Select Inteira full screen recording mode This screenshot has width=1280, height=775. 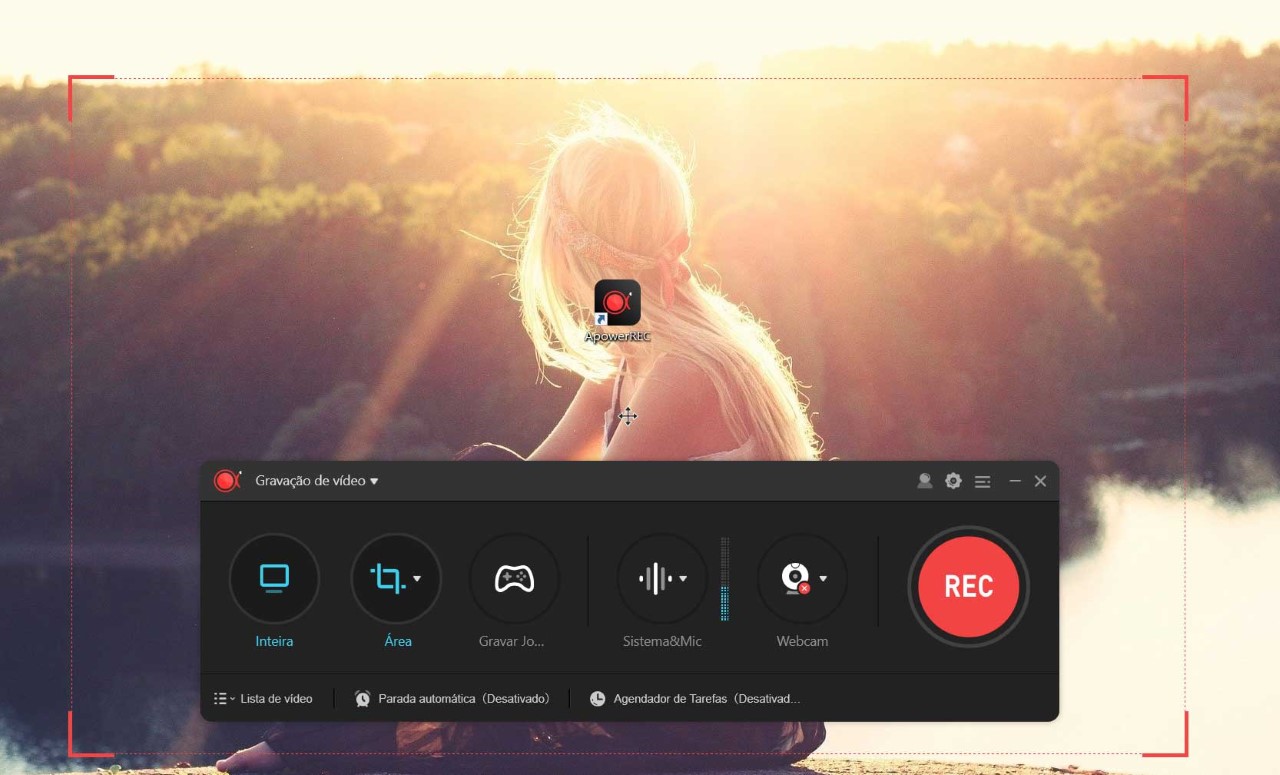(x=274, y=578)
